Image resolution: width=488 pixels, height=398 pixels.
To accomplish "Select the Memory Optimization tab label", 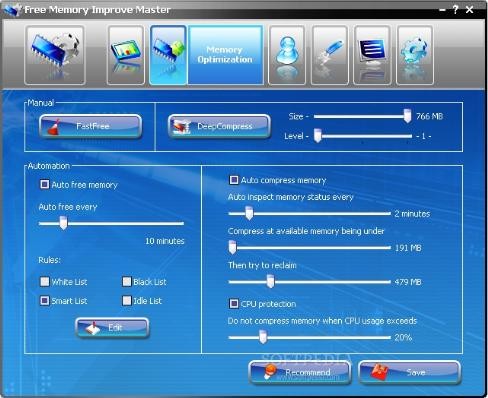I will (x=225, y=55).
